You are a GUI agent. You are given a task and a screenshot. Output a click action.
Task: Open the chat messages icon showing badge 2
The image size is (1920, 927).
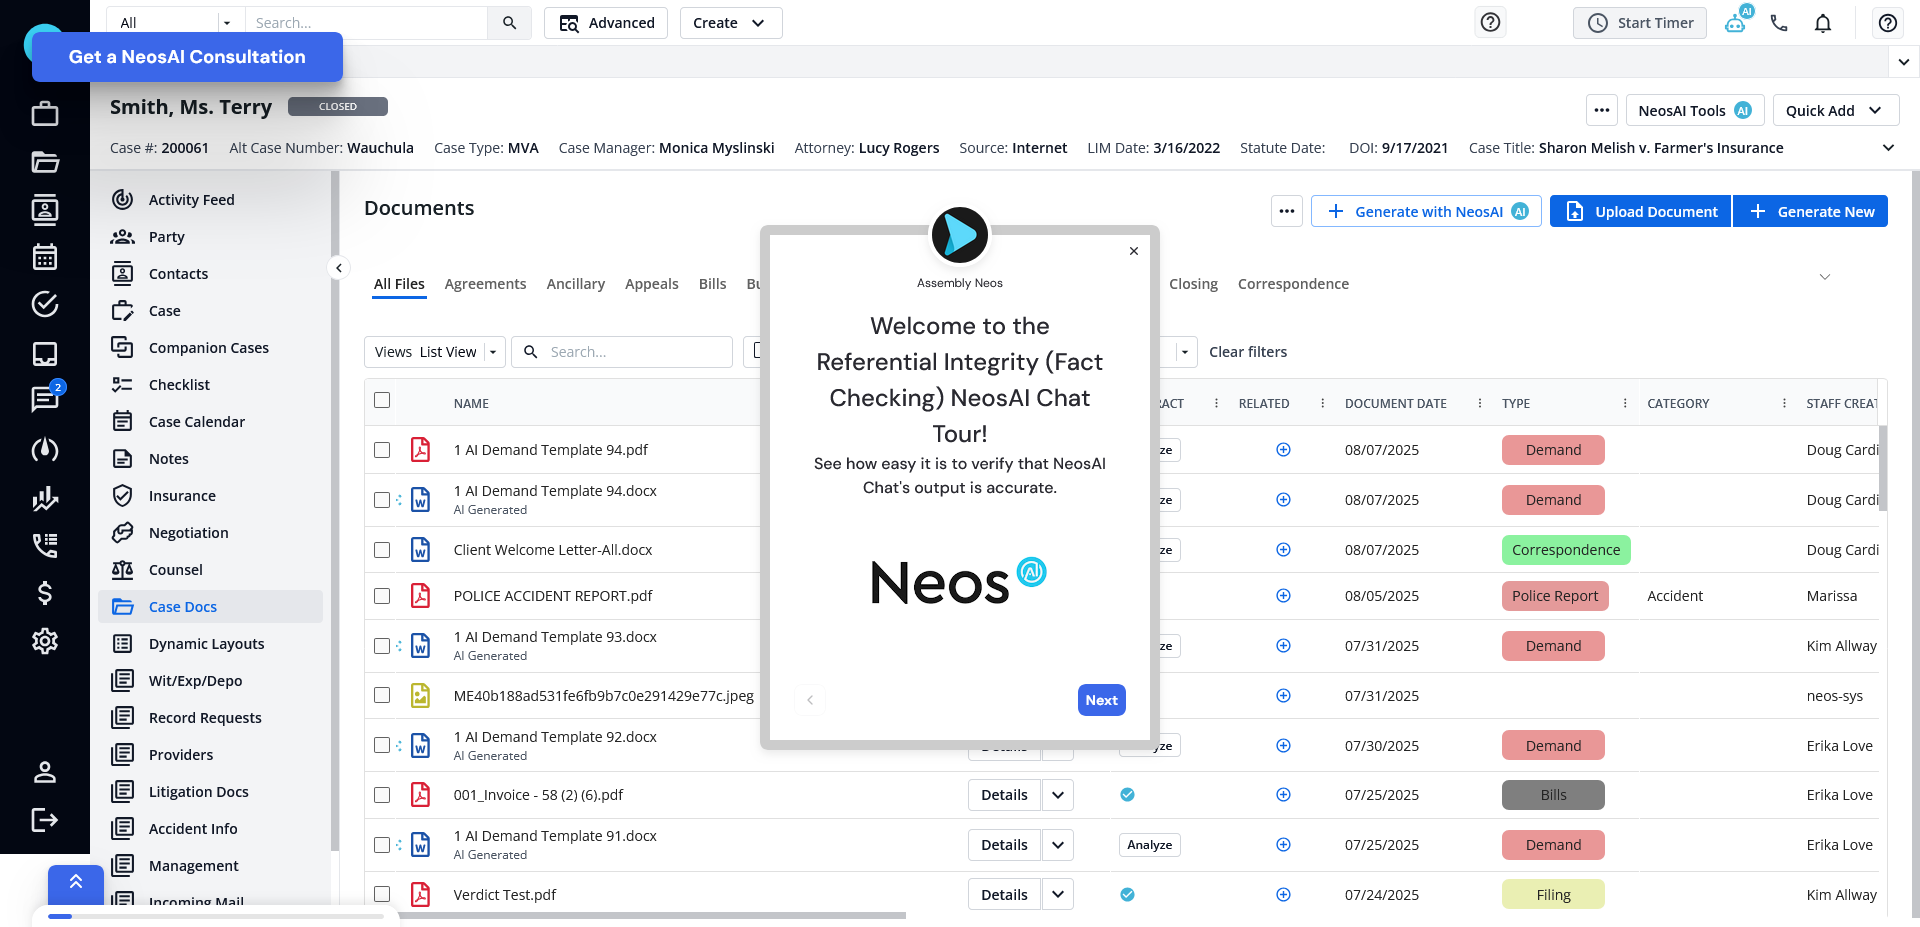(x=45, y=400)
